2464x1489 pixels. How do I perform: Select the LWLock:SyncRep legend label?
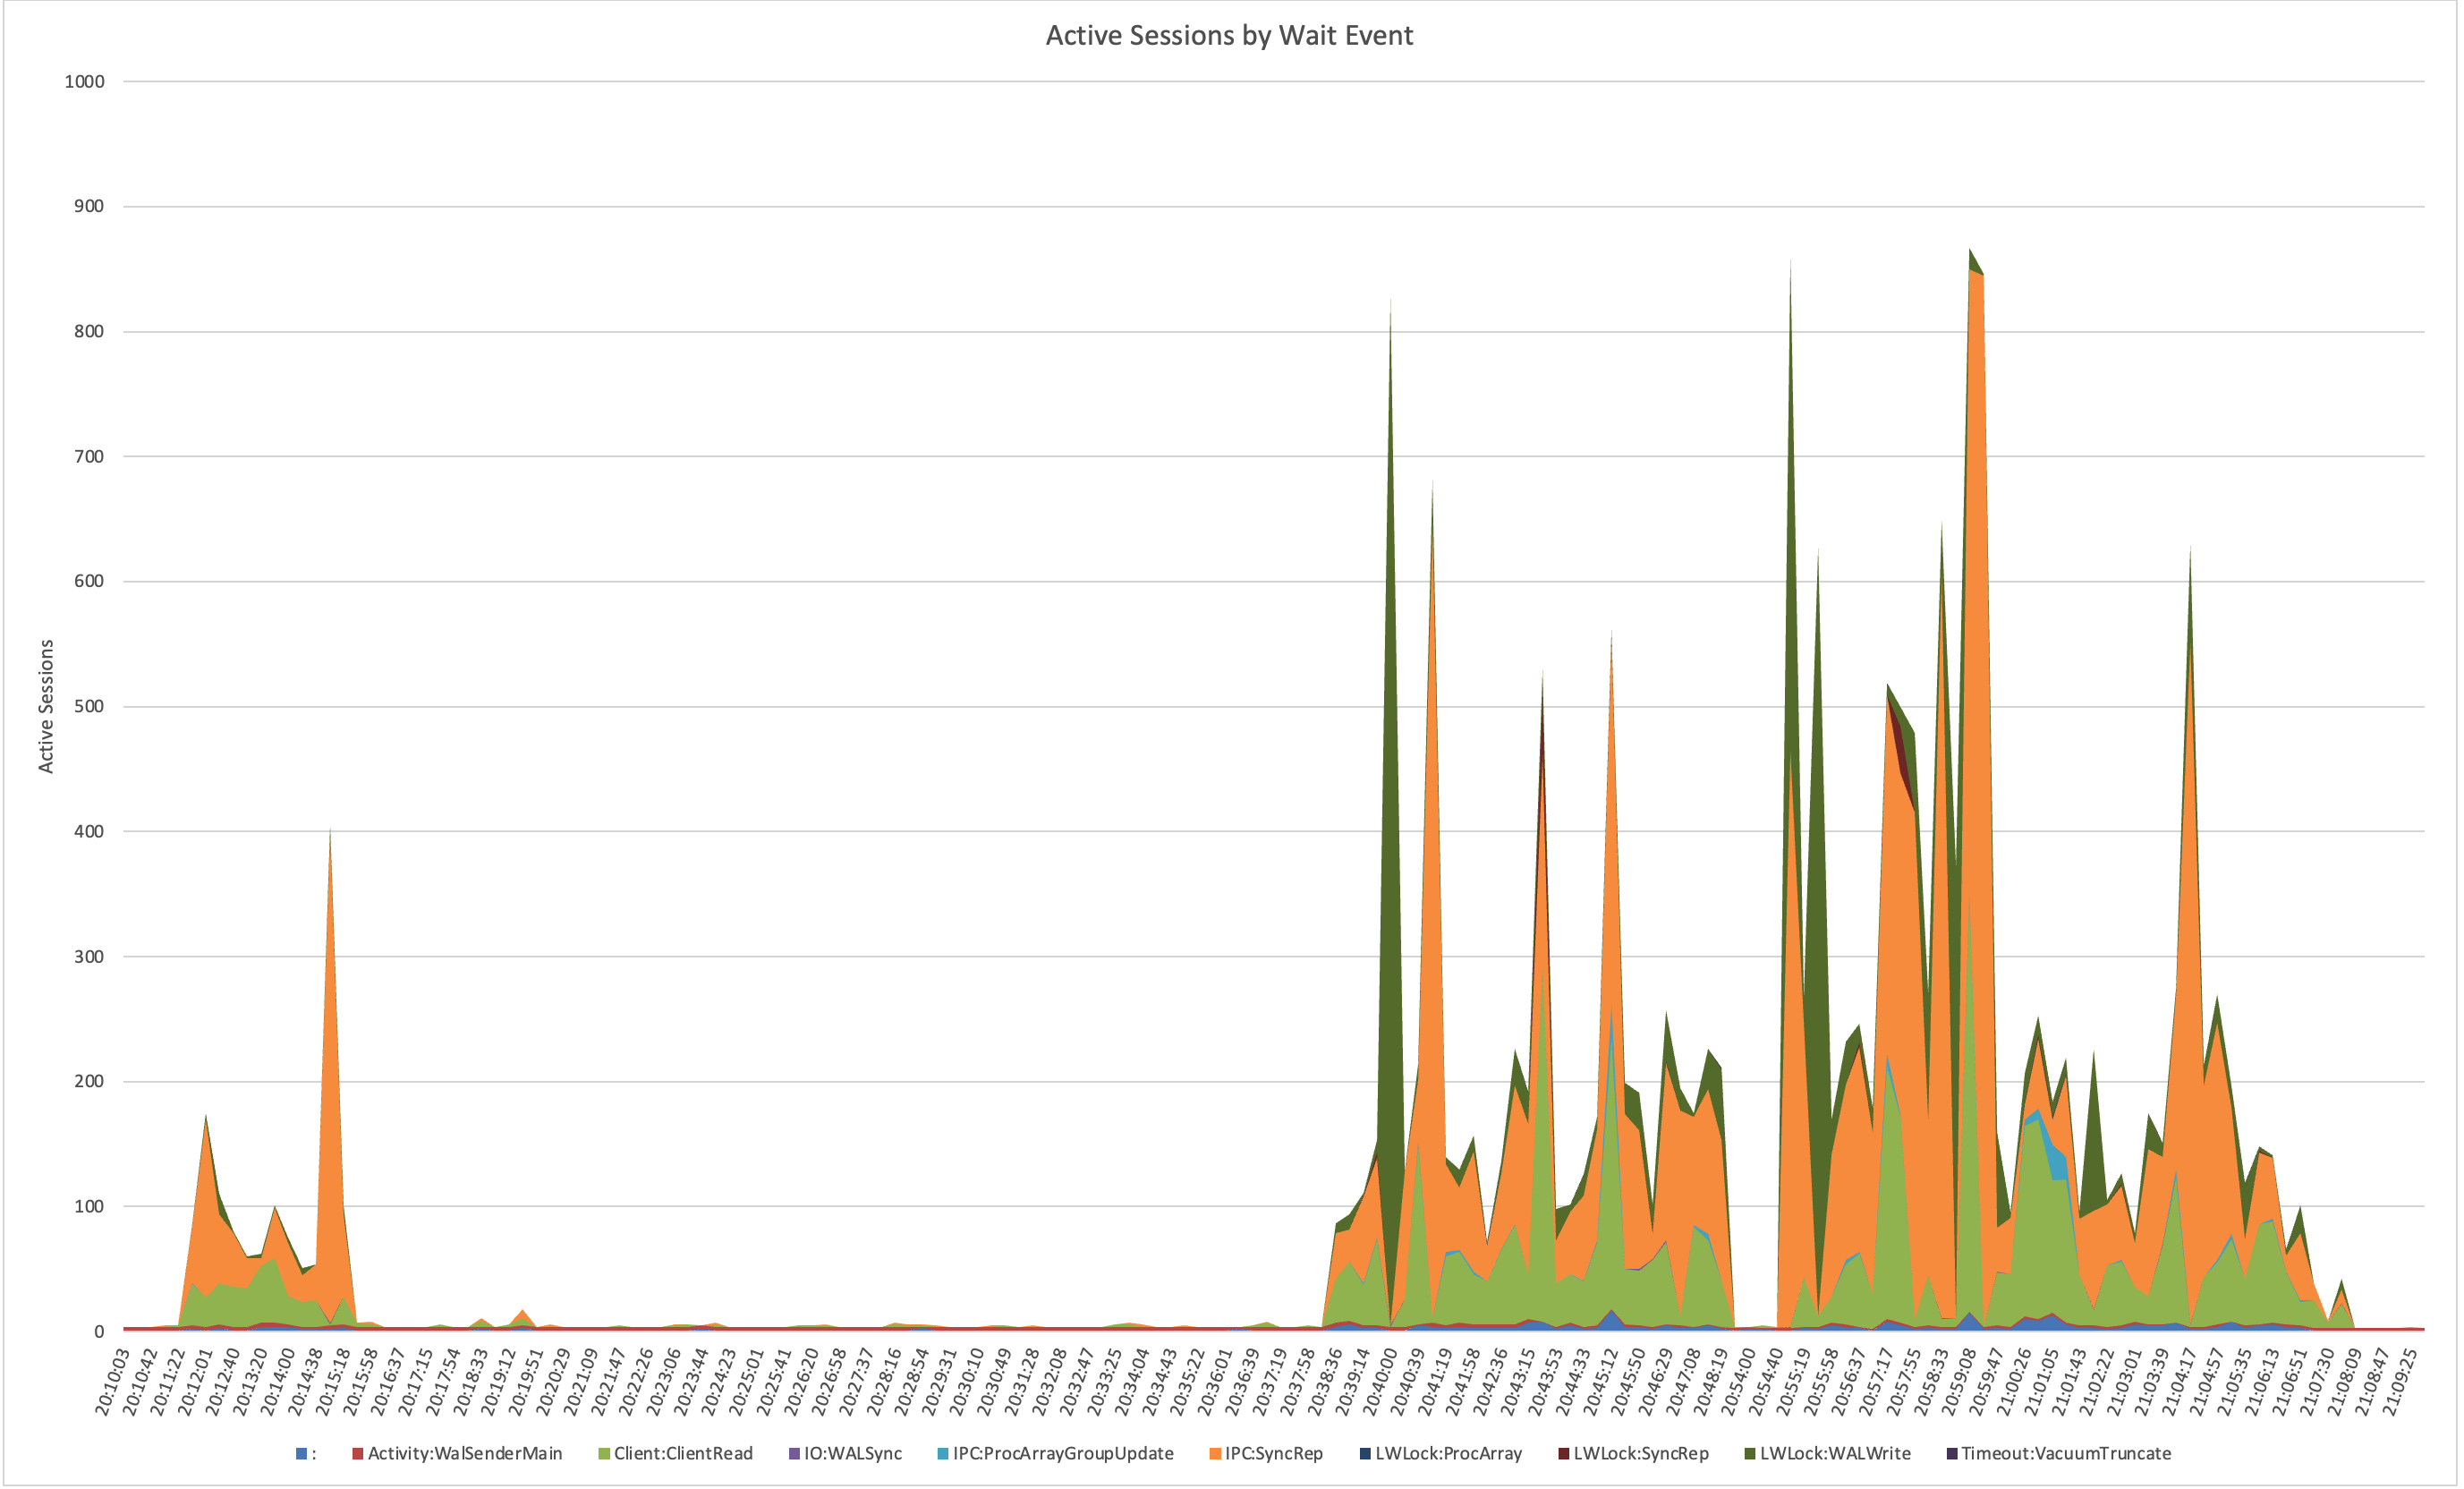[1640, 1453]
